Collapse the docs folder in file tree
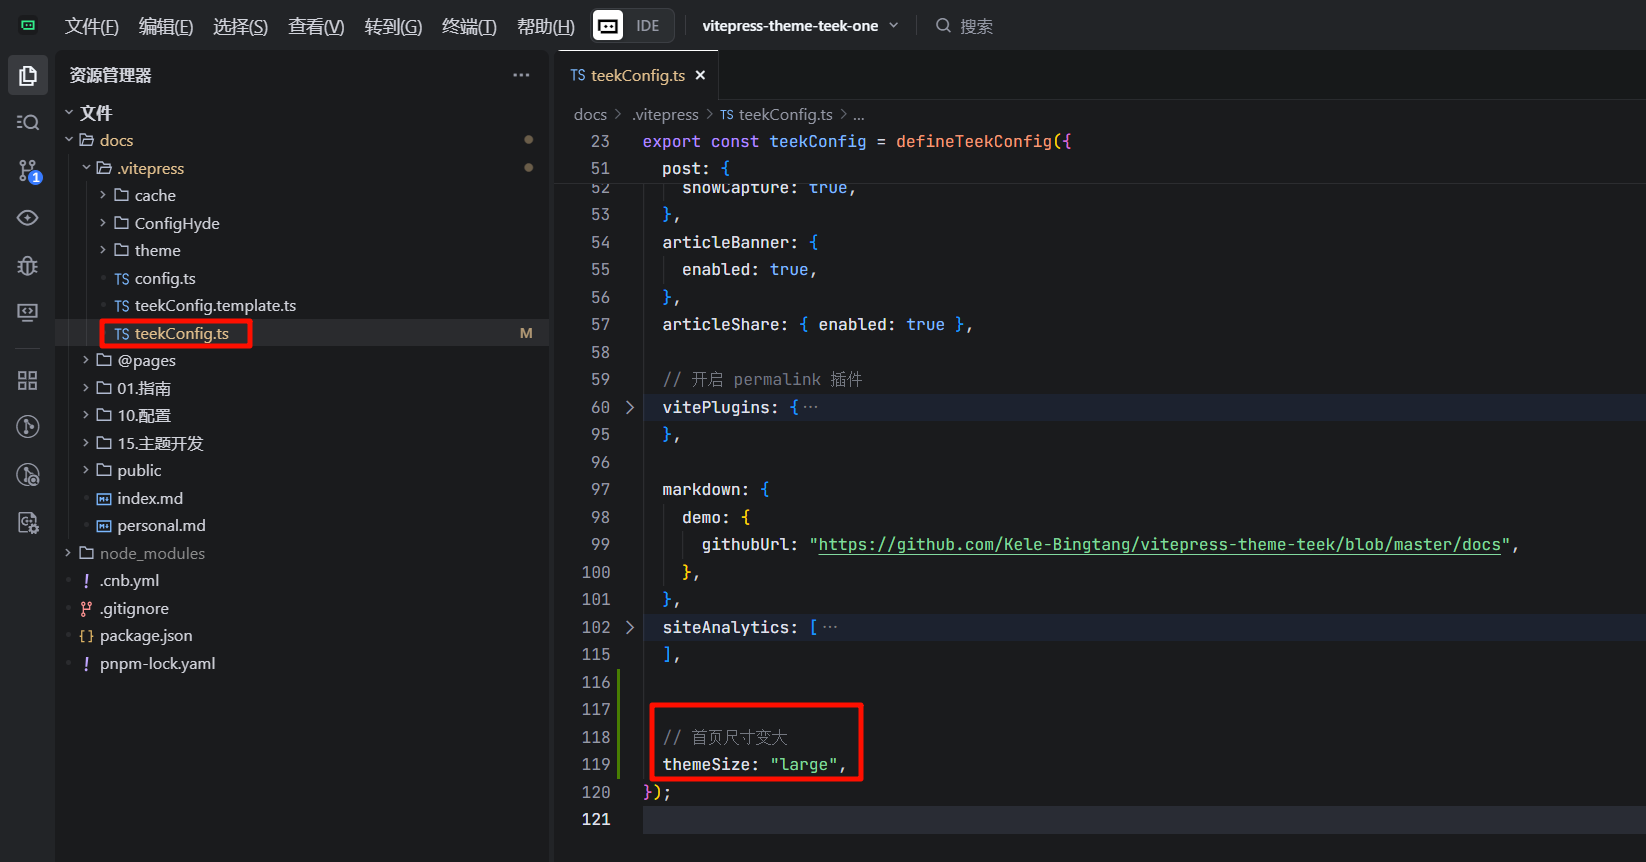The height and width of the screenshot is (862, 1646). (69, 140)
